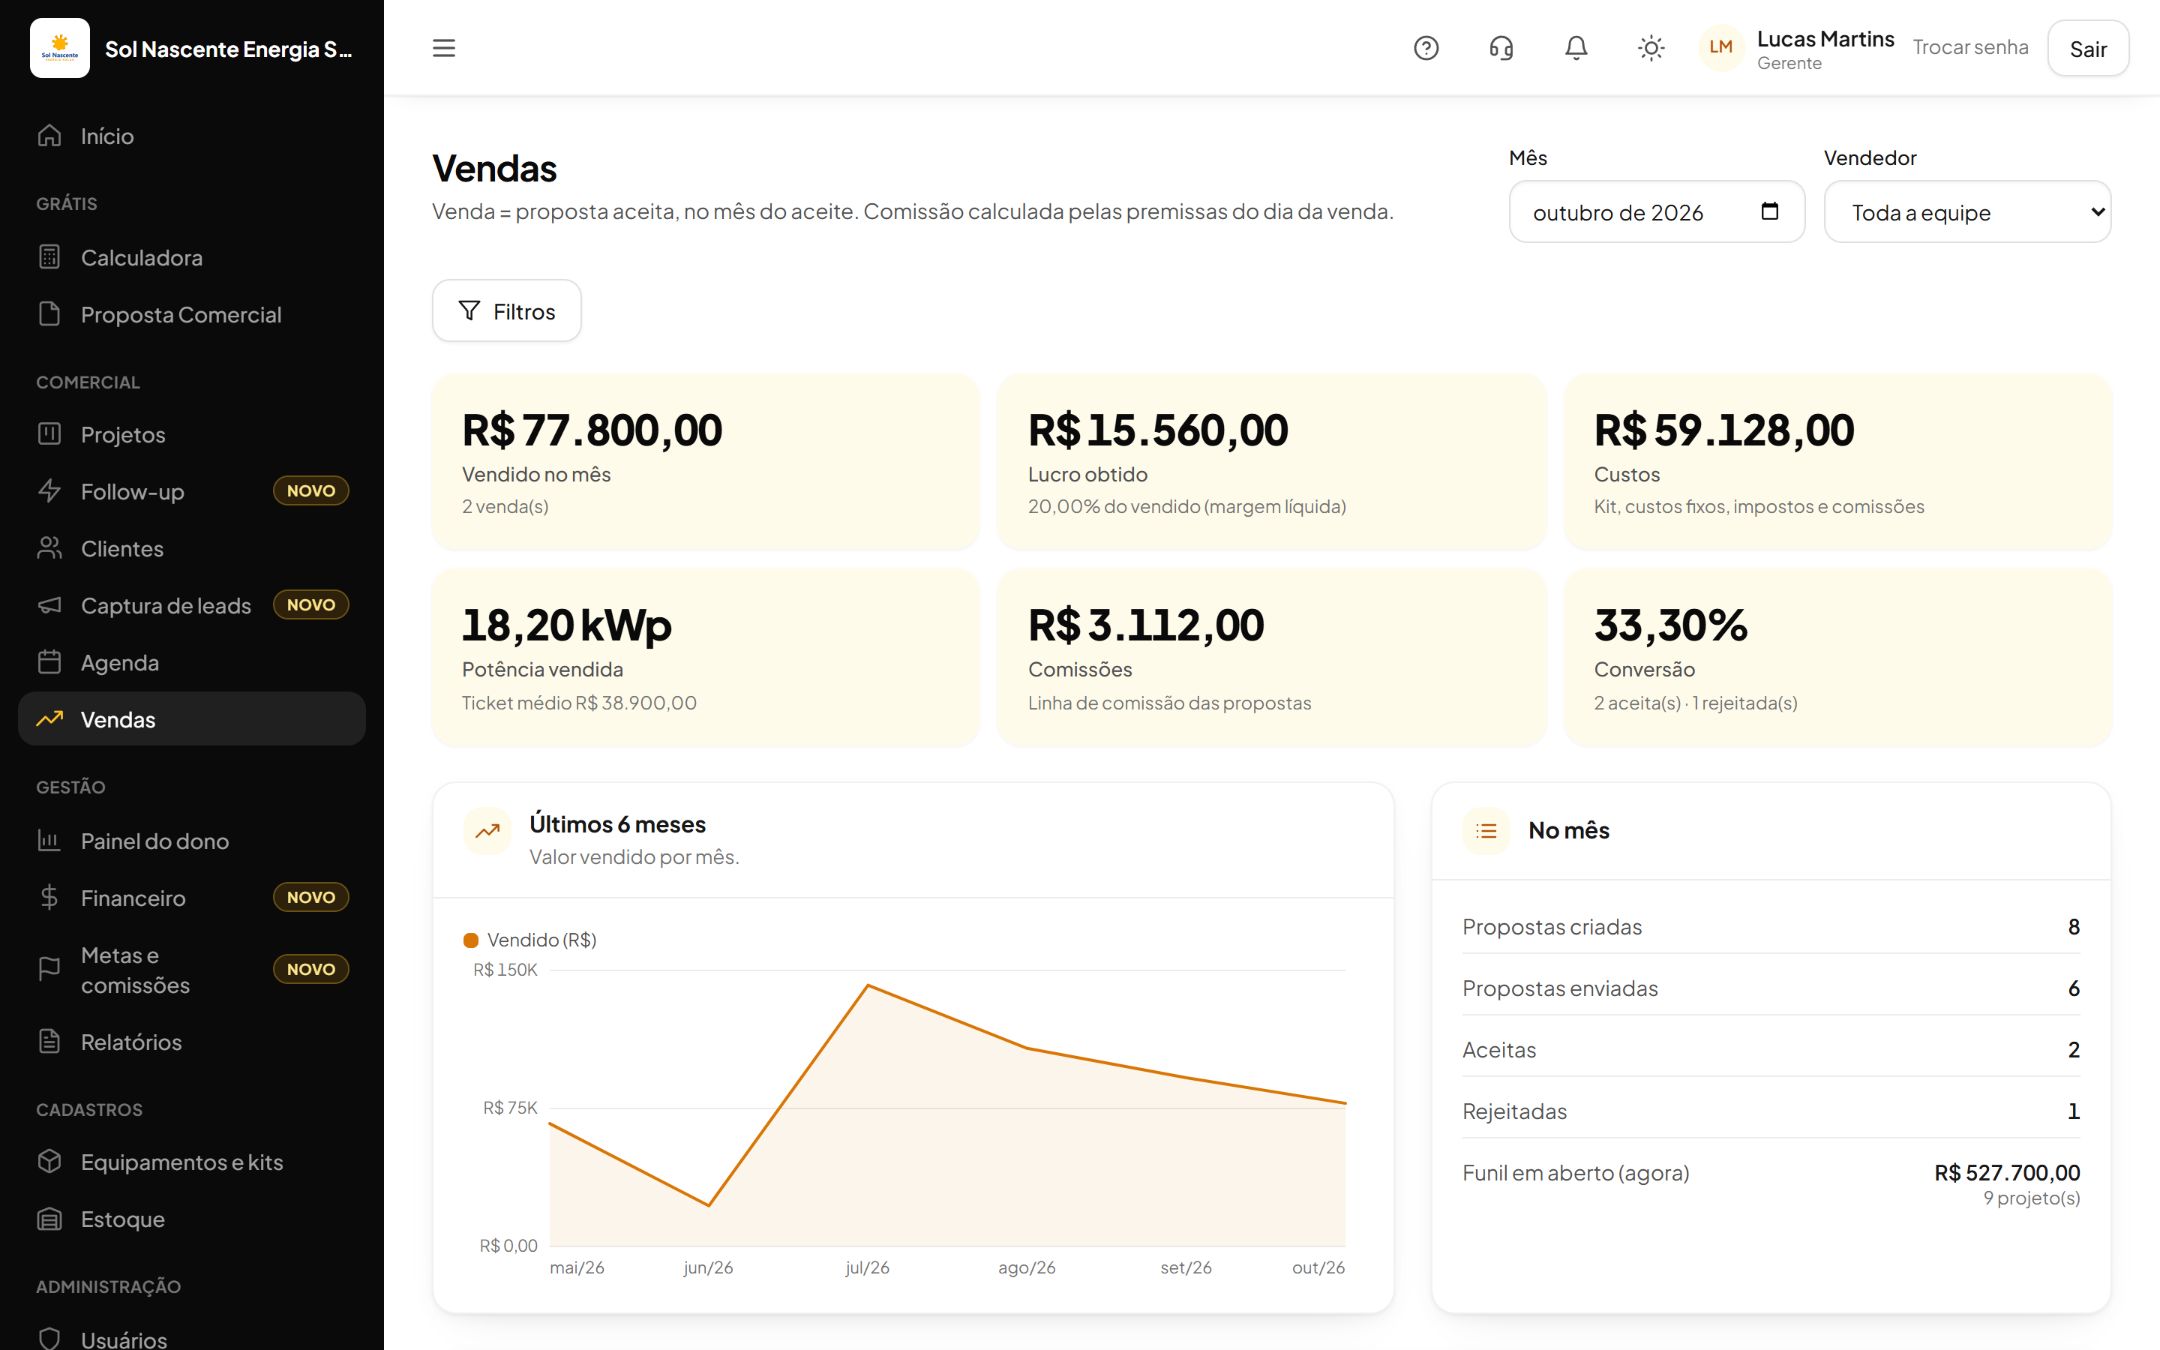Click 'Equipamentos e kits' sidebar entry
Viewport: 2160px width, 1350px height.
coord(192,1161)
